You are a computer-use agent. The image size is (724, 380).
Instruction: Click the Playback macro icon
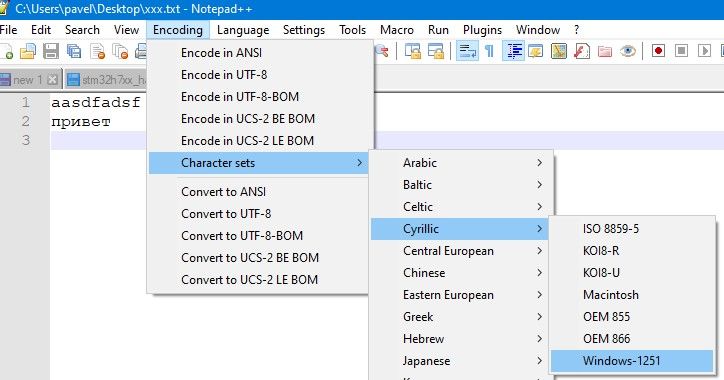tap(704, 50)
